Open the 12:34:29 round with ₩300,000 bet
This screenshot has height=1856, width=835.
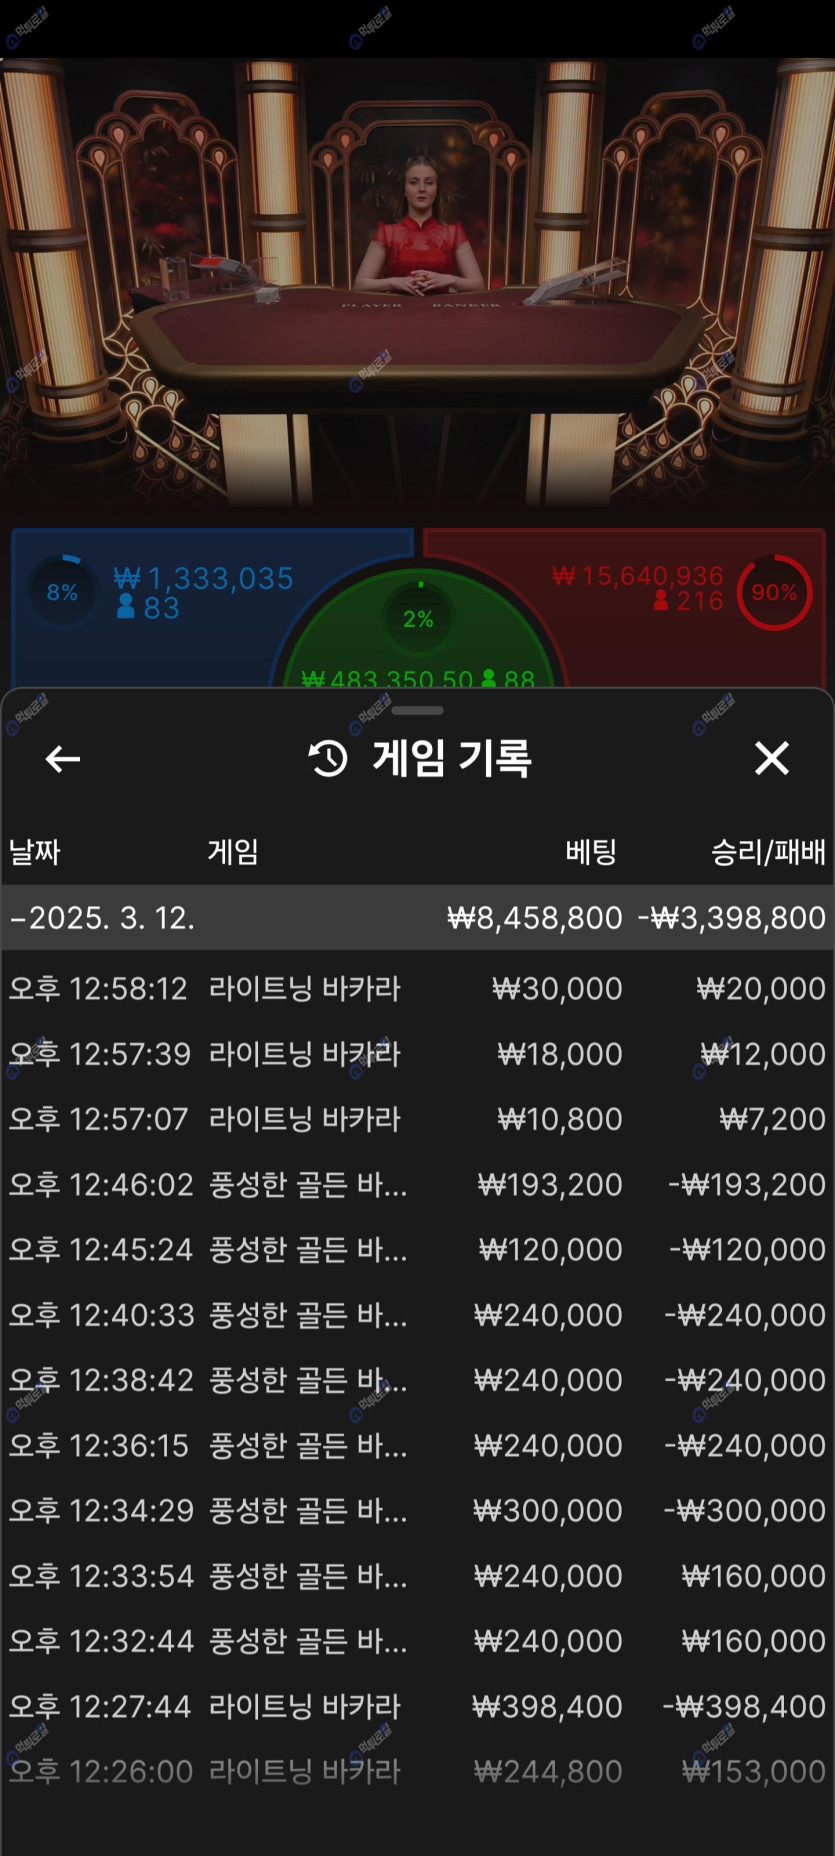tap(417, 1511)
